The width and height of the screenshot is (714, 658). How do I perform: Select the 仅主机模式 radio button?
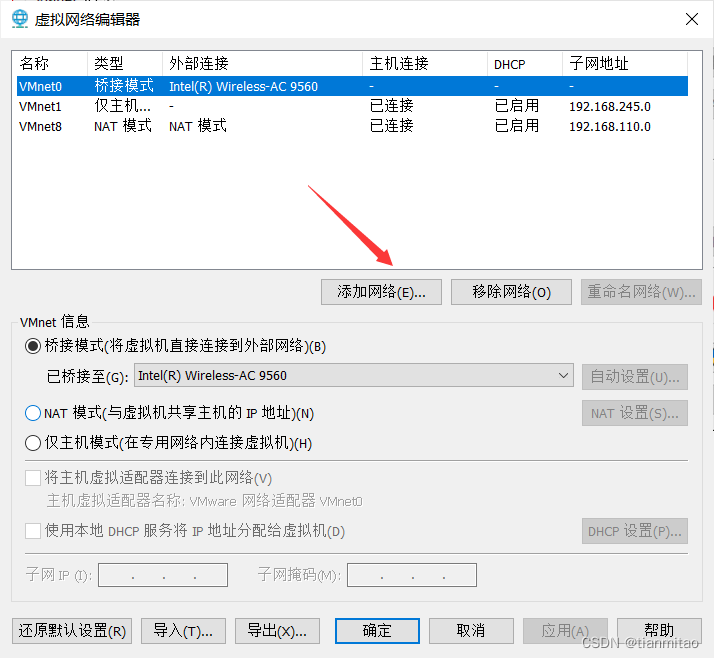click(33, 443)
